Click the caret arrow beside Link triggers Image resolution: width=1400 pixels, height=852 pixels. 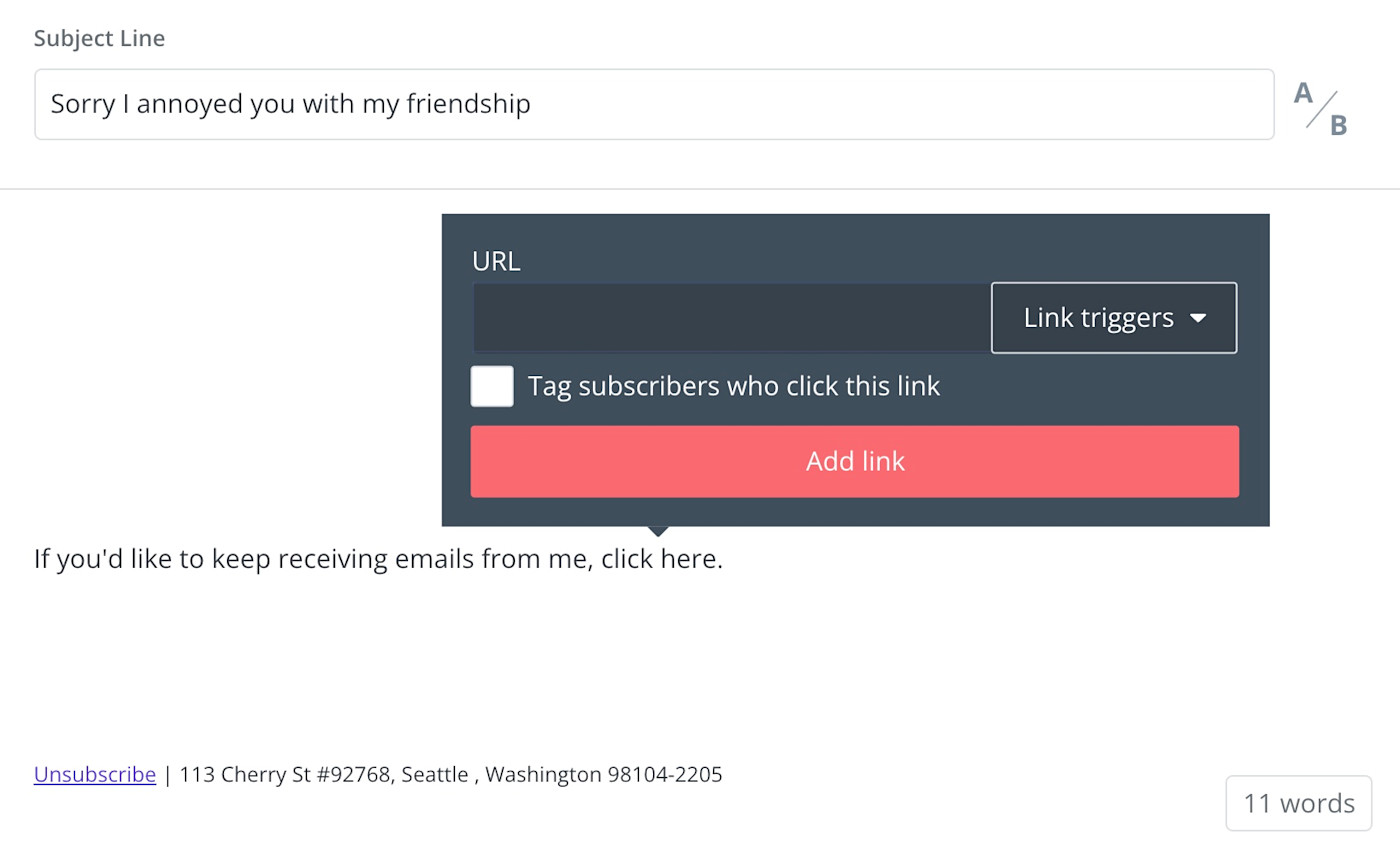[1198, 319]
